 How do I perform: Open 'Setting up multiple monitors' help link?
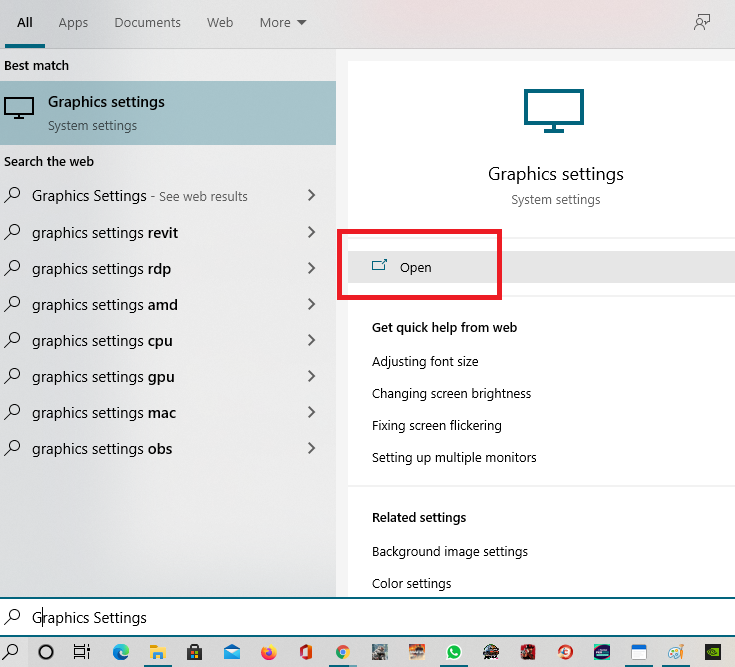click(x=454, y=457)
